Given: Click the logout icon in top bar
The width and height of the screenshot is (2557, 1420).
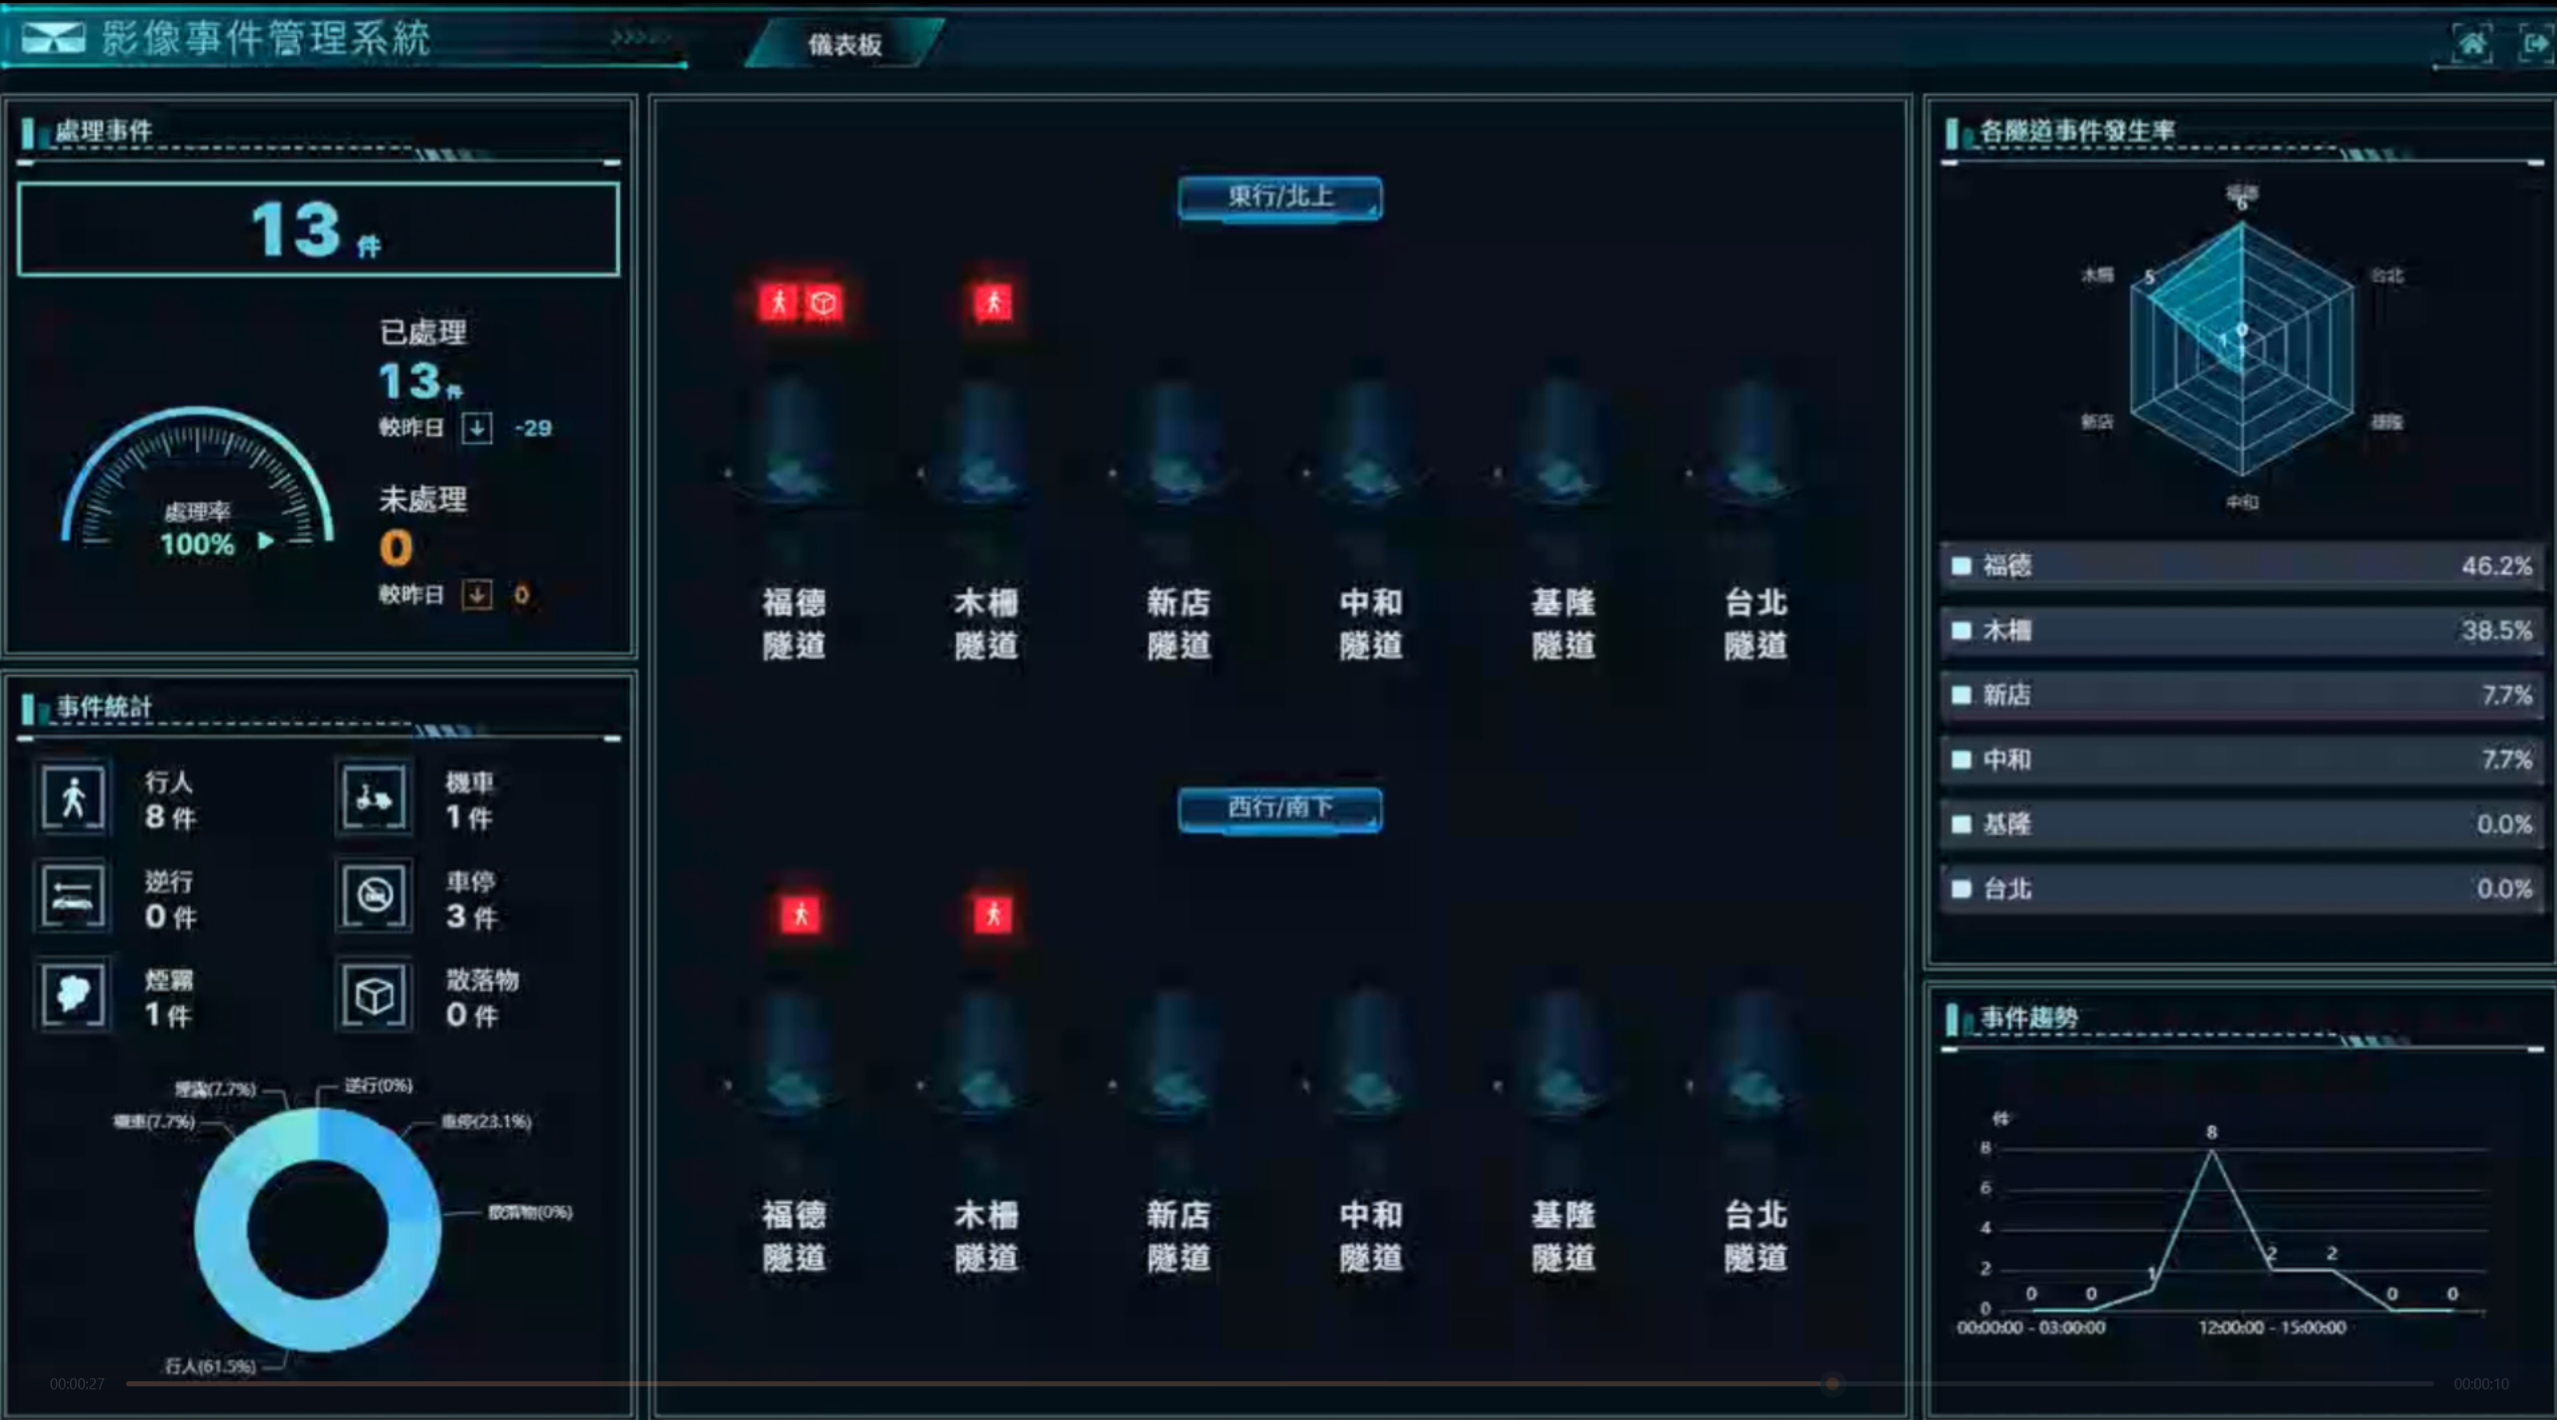Looking at the screenshot, I should click(x=2535, y=44).
